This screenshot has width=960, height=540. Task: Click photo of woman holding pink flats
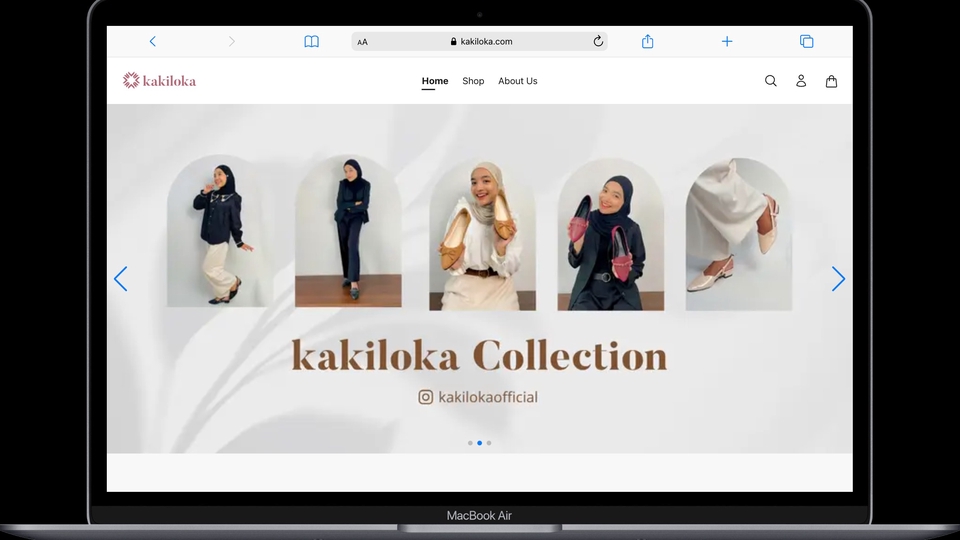coord(610,234)
